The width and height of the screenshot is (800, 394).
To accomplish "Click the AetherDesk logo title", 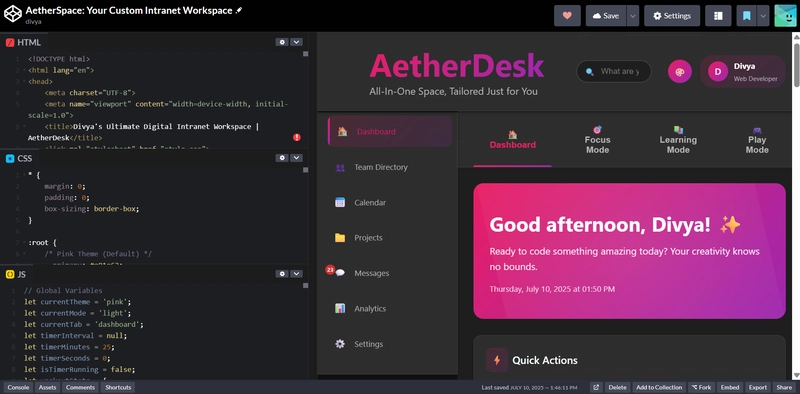I will tap(457, 66).
